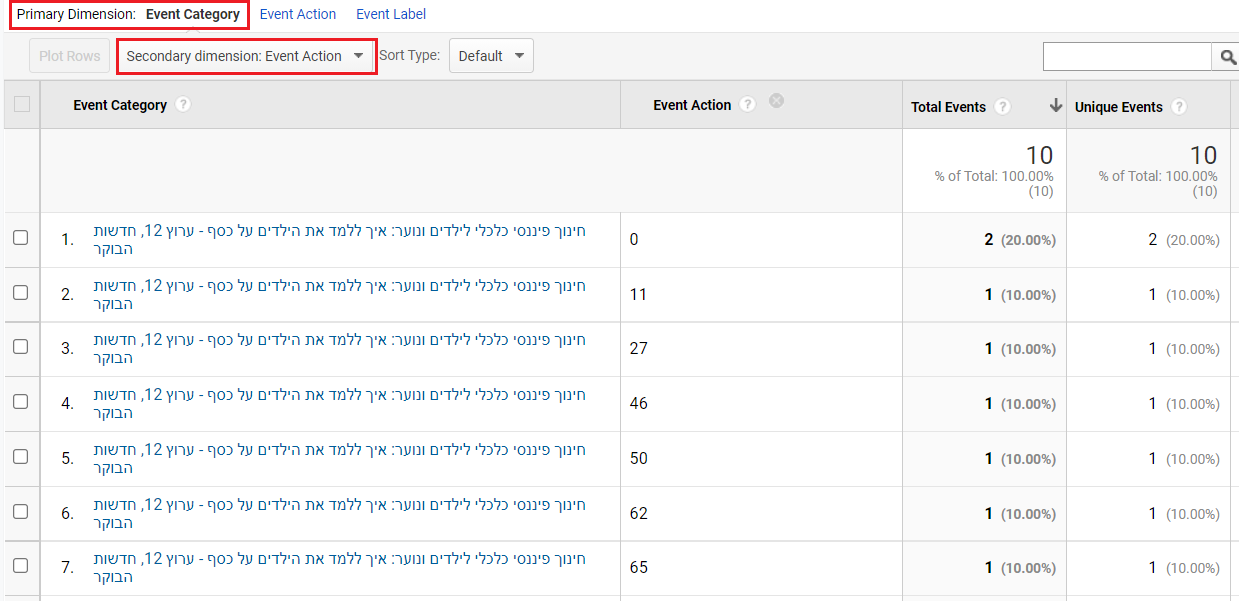This screenshot has width=1239, height=601.
Task: Open the event category link in row 7
Action: 340,568
